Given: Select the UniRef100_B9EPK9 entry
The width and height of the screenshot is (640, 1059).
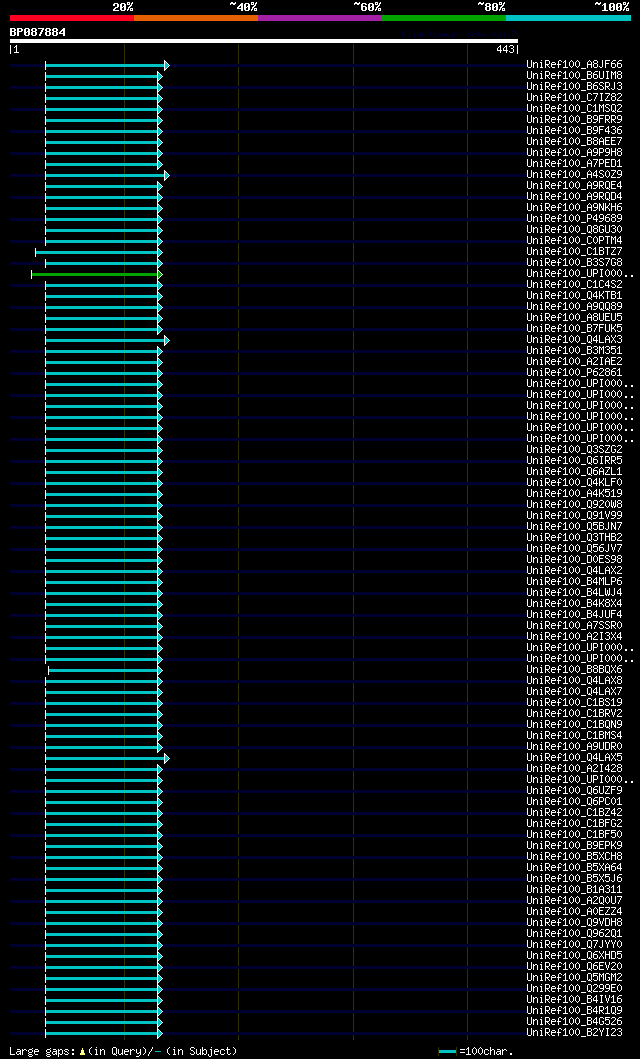Looking at the screenshot, I should click(575, 846).
